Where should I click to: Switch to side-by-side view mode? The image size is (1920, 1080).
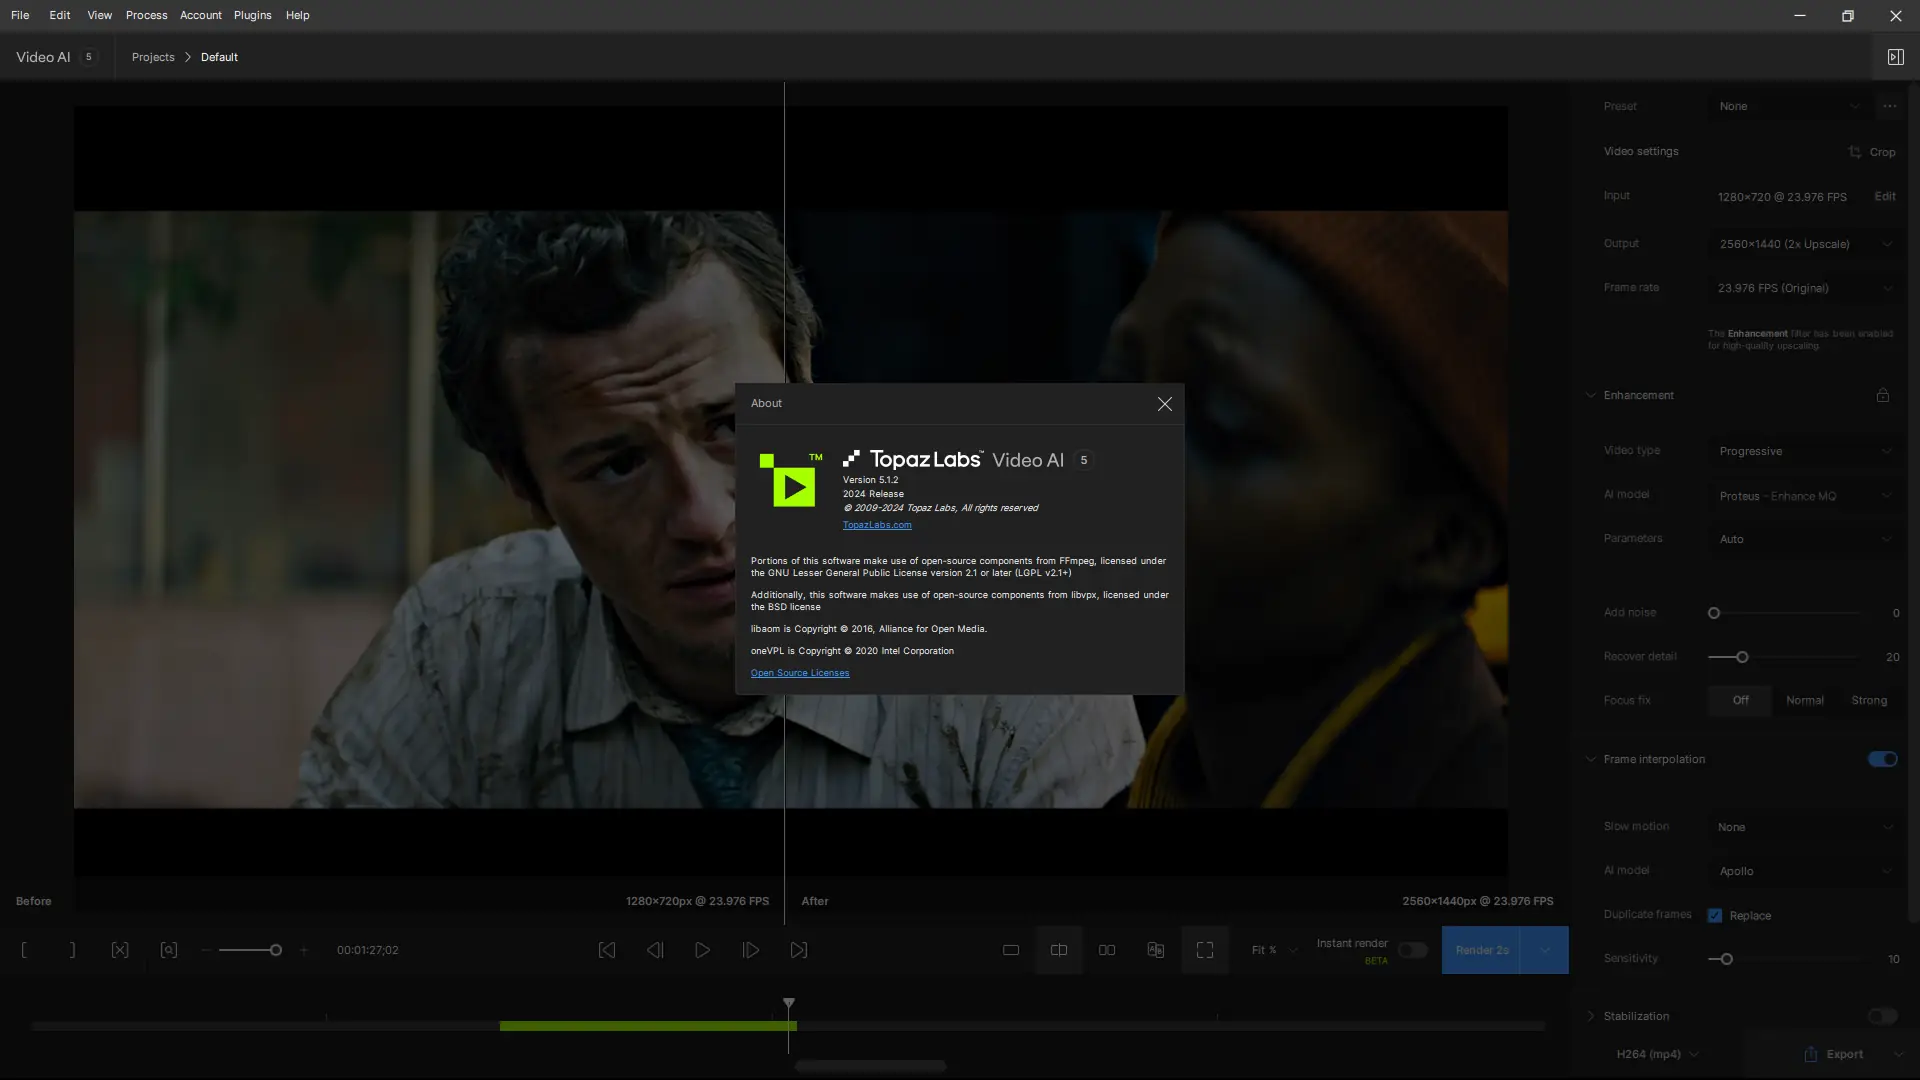click(x=1107, y=950)
